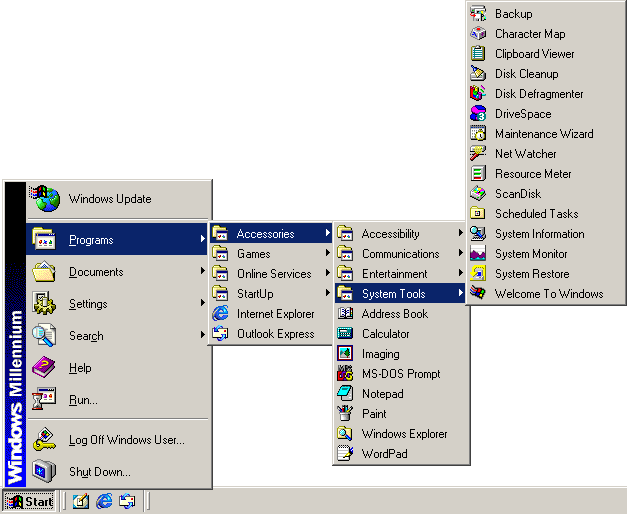627x514 pixels.
Task: Expand the Games submenu arrow
Action: pos(327,253)
